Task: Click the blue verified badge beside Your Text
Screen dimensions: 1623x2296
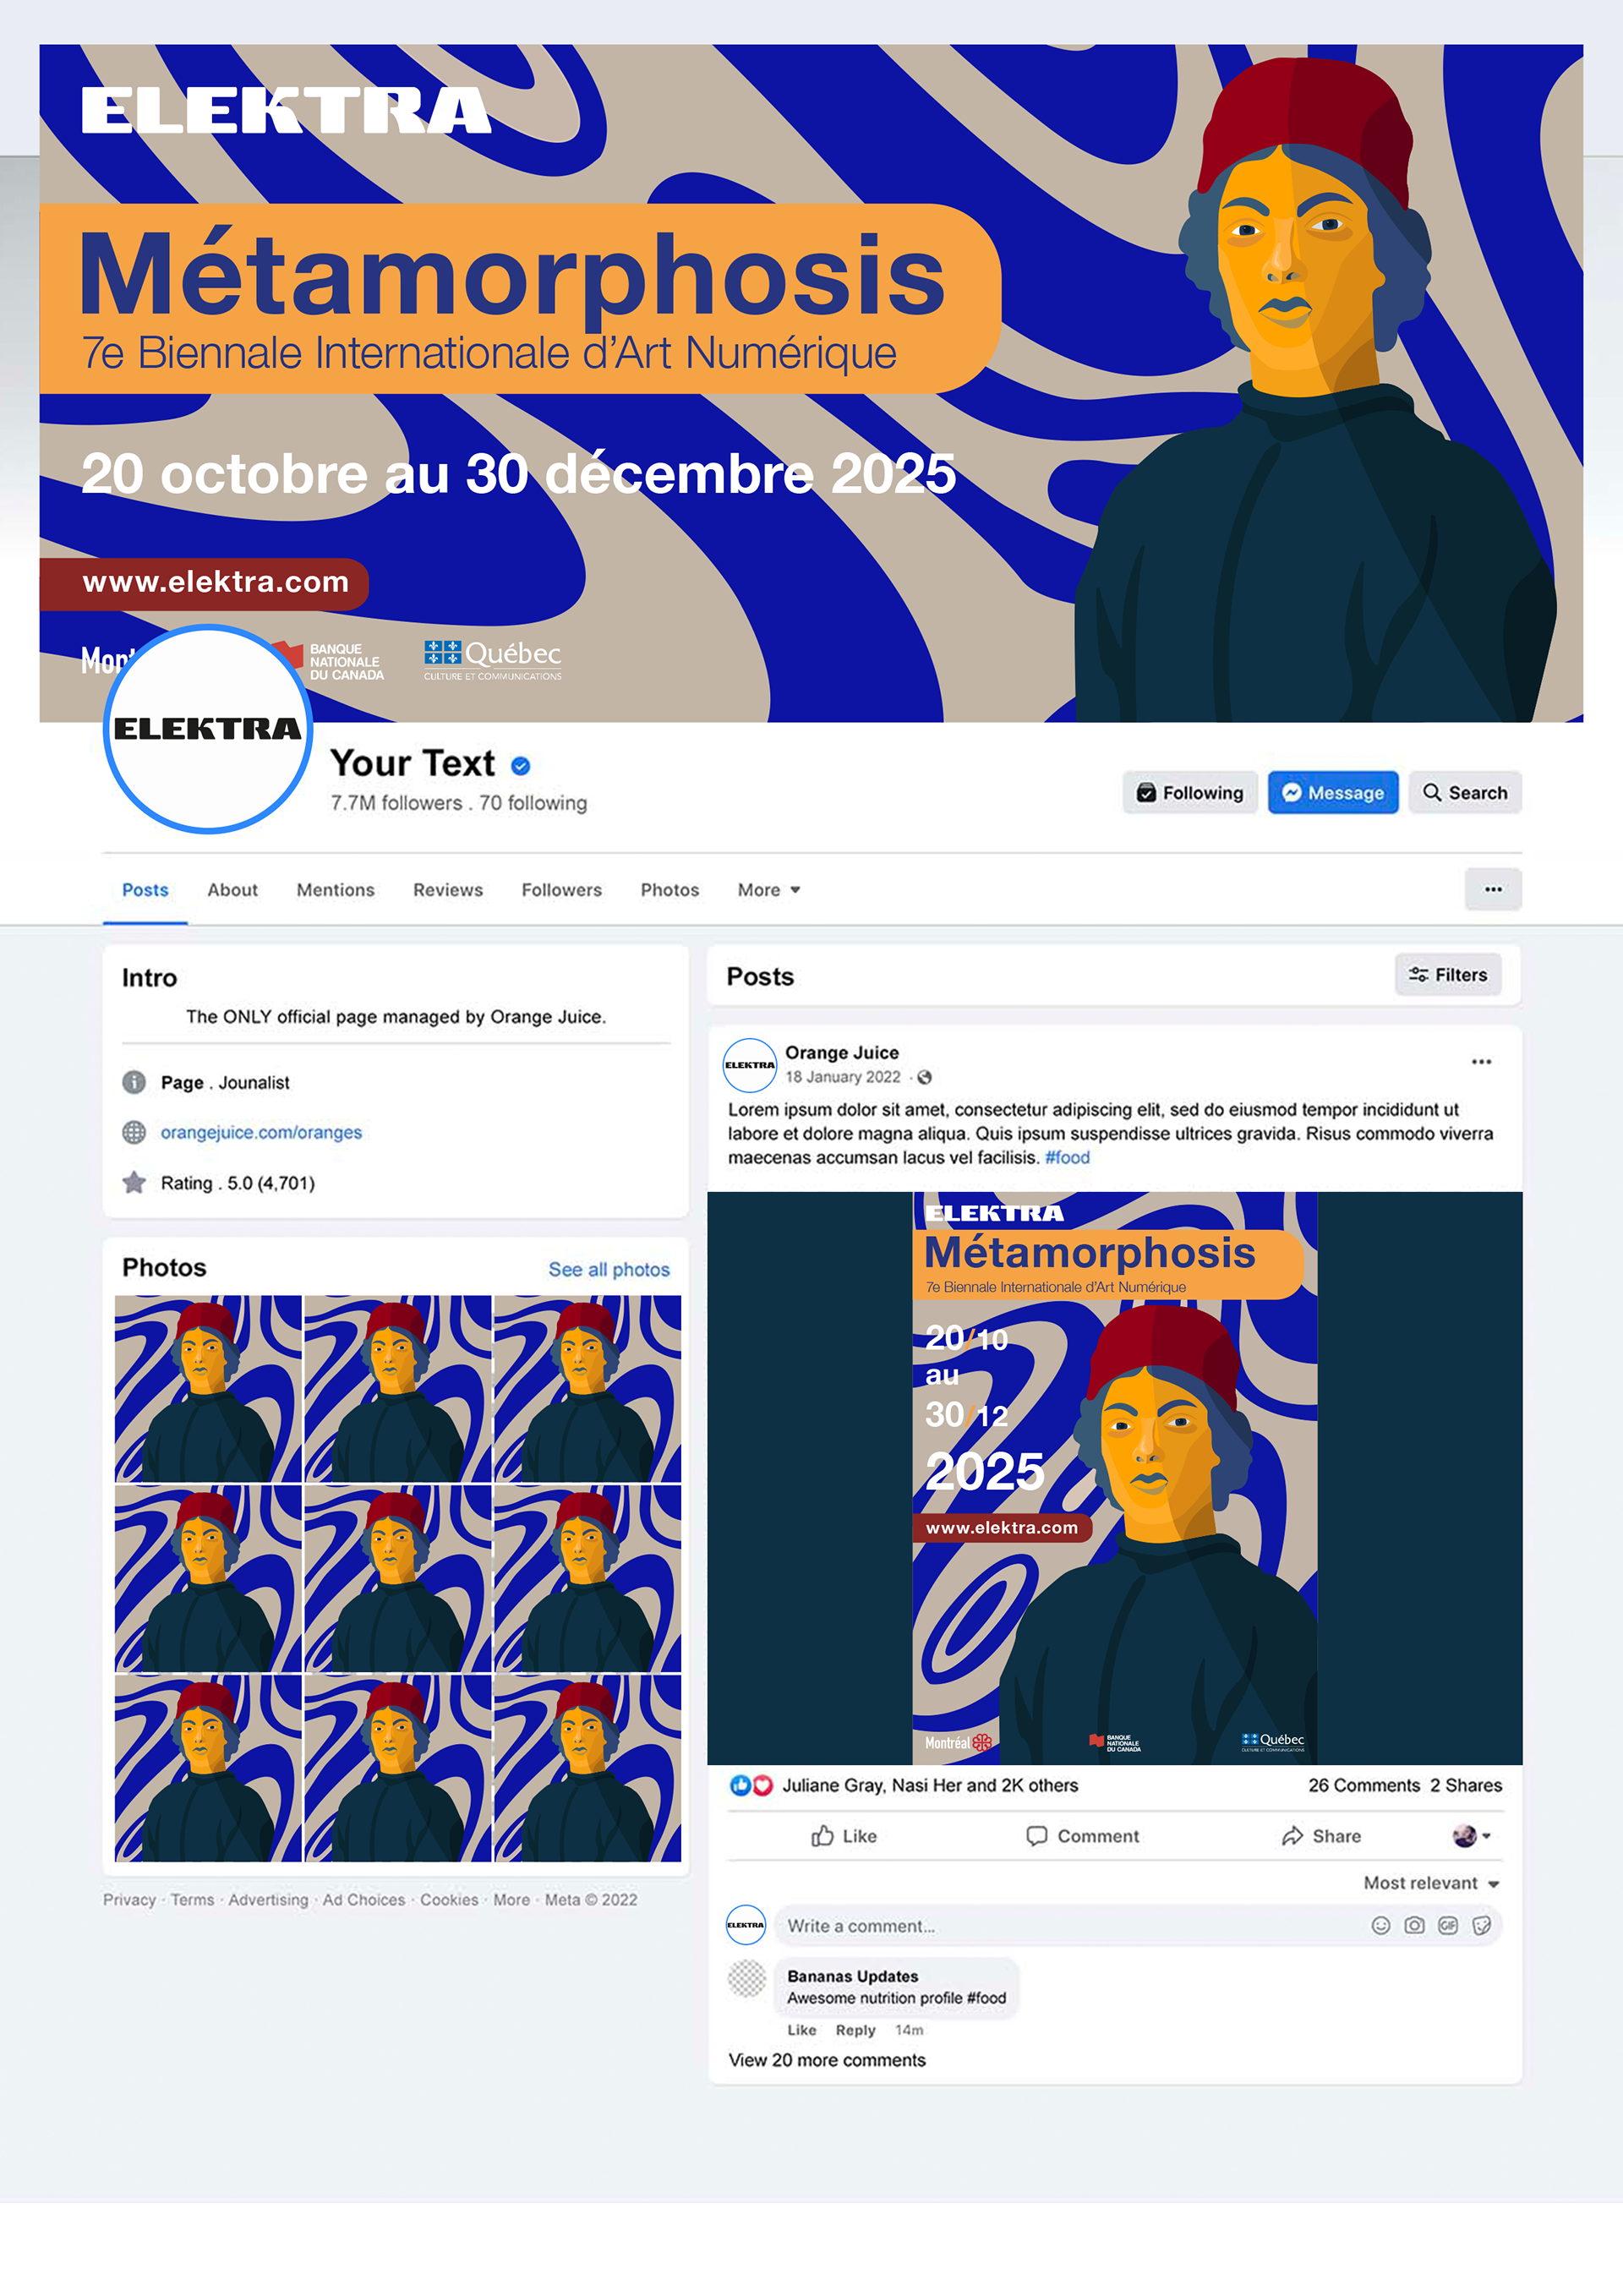Action: 520,766
